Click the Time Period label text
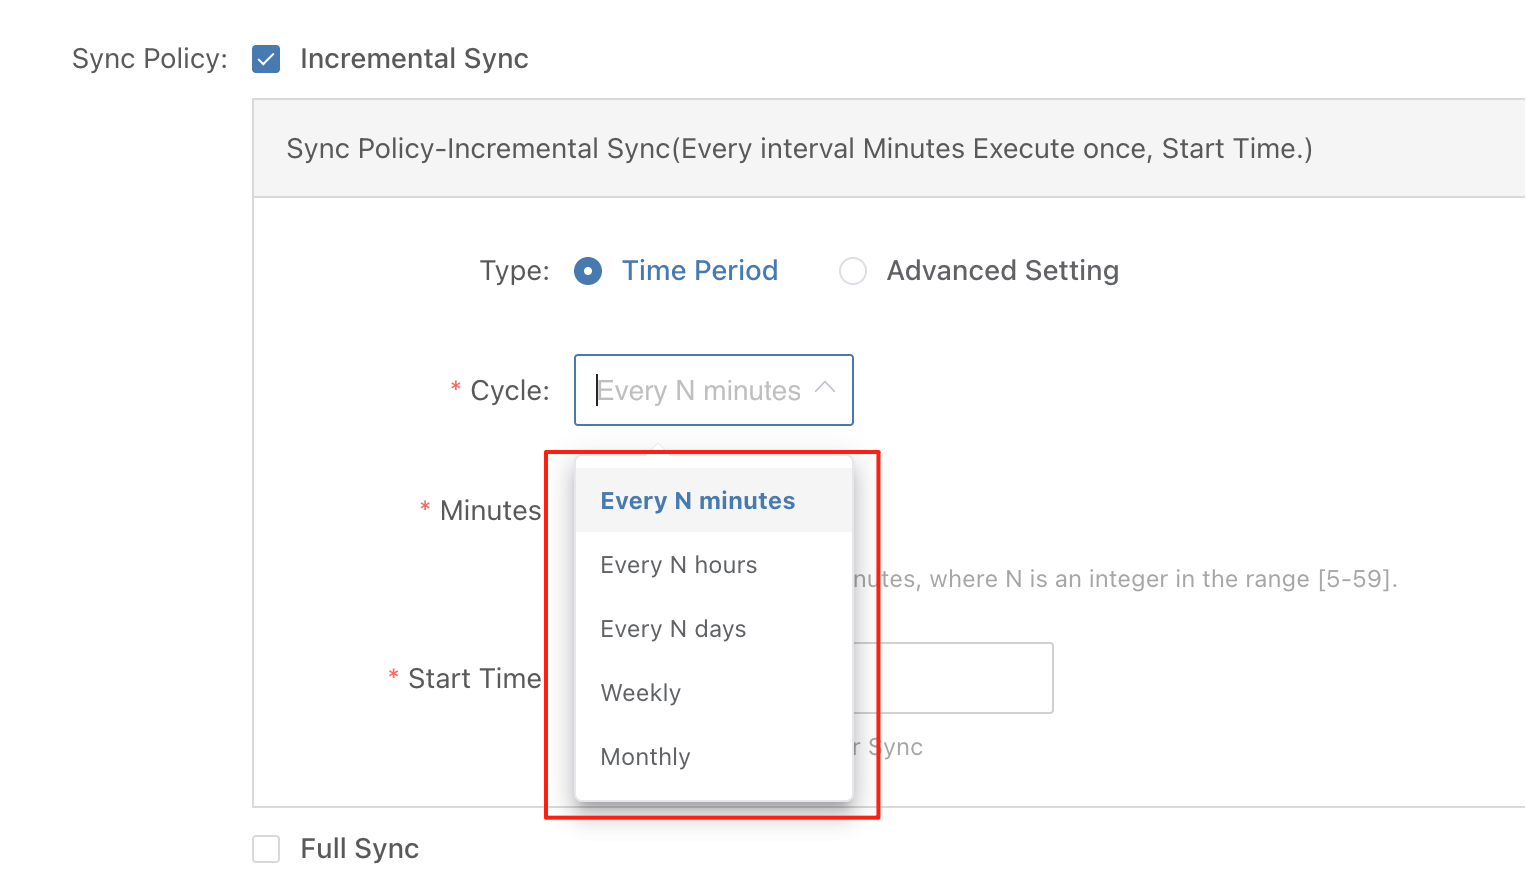Screen dimensions: 1526x896 point(699,271)
